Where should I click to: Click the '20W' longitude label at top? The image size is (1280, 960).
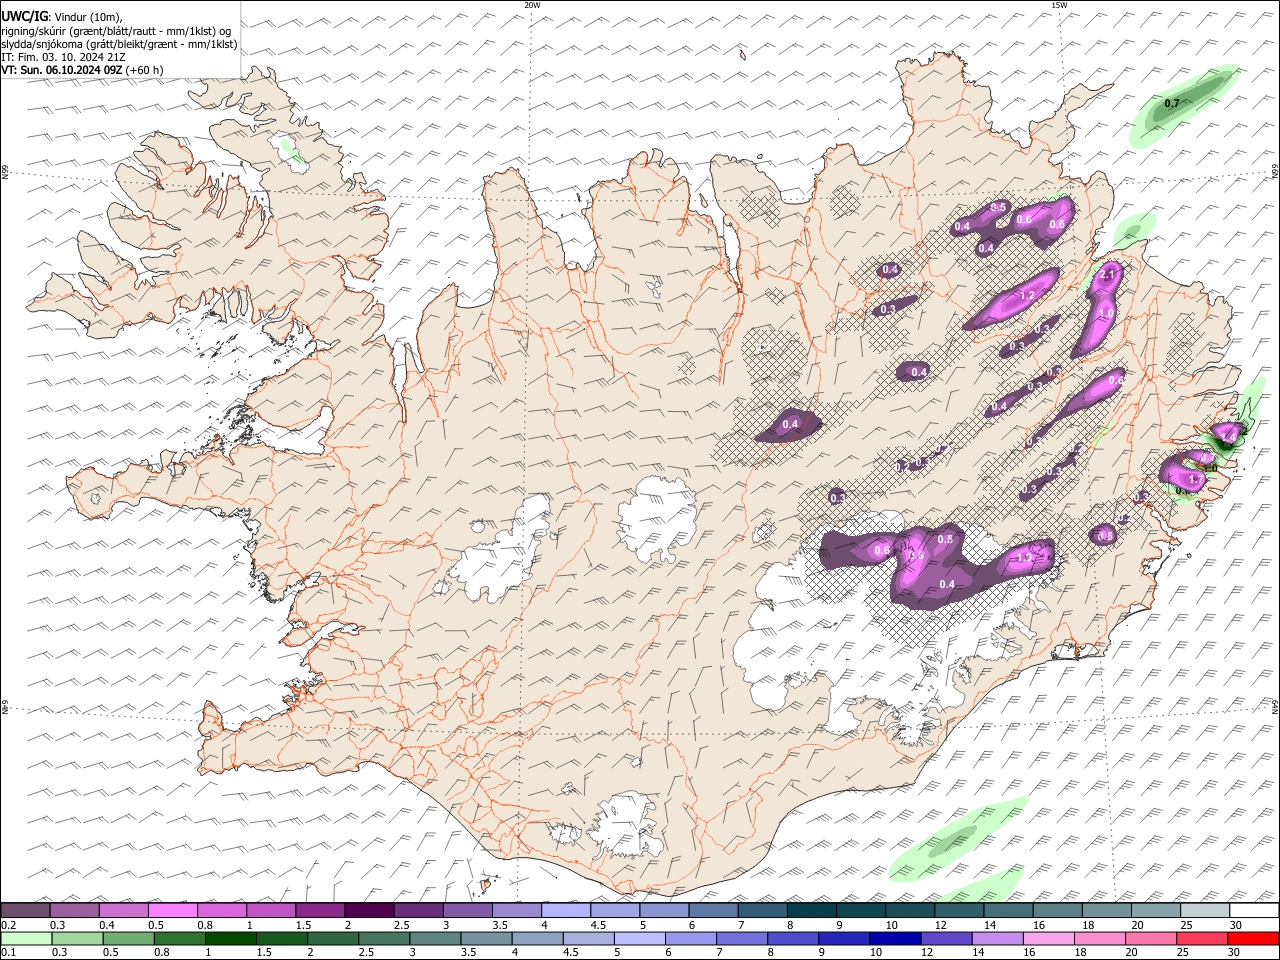click(x=532, y=5)
